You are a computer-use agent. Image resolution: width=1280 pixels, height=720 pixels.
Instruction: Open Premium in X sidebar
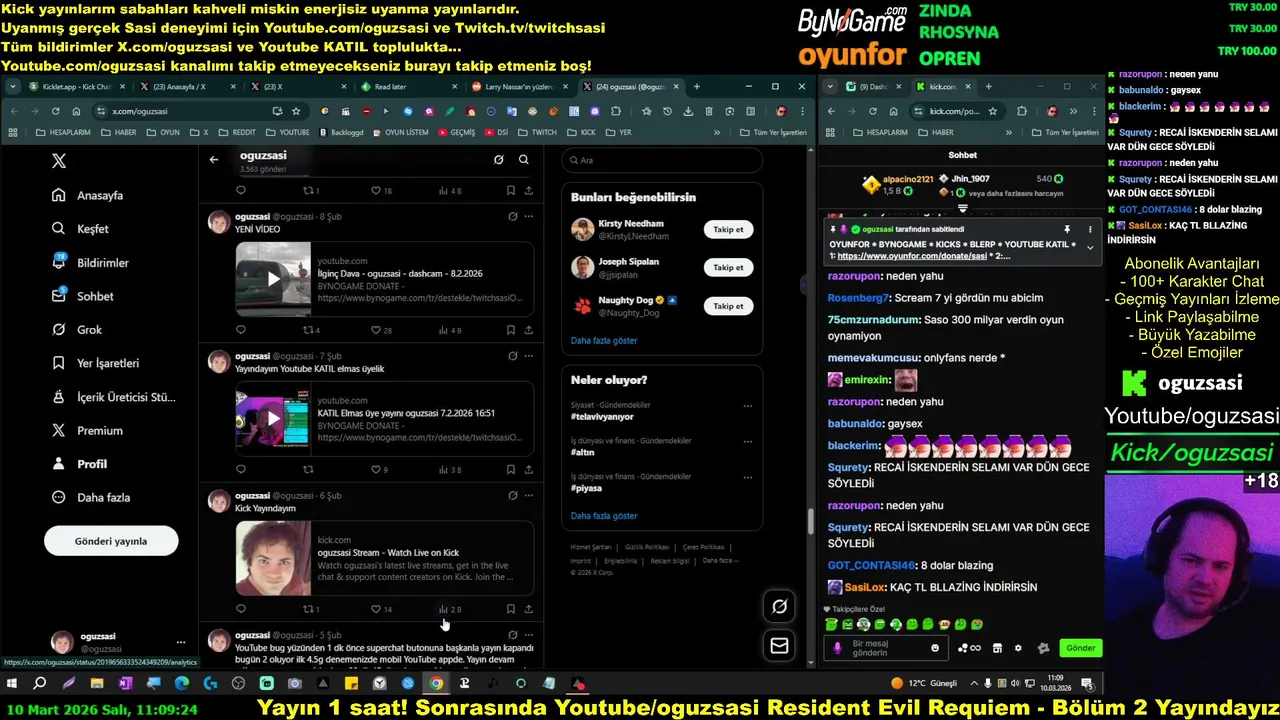pos(87,430)
